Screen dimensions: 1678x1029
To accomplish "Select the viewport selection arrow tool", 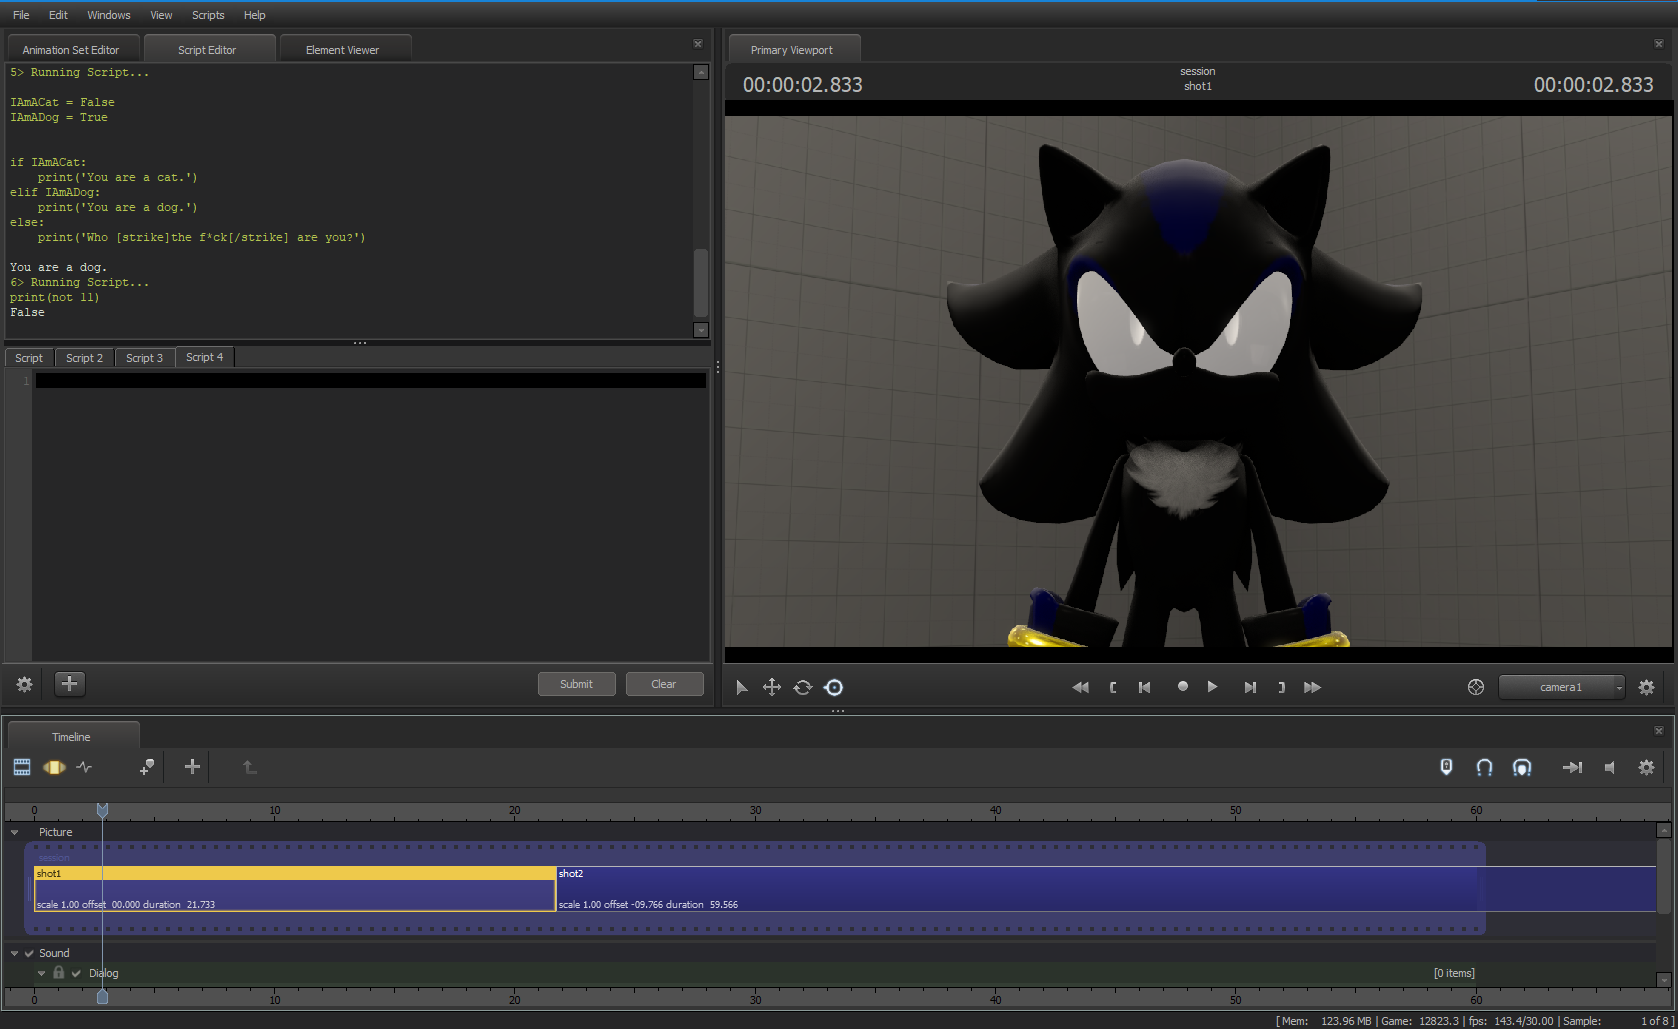I will [x=741, y=687].
